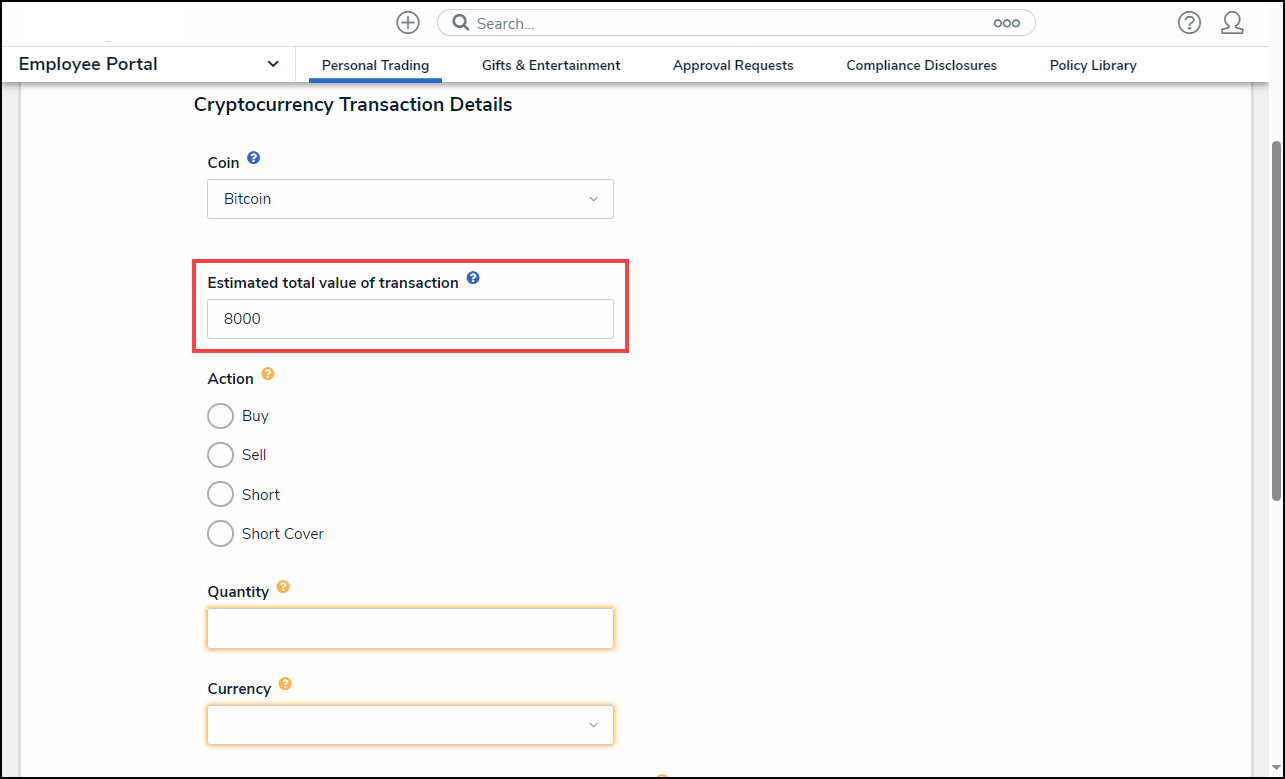Go to the Policy Library tab

pyautogui.click(x=1093, y=65)
